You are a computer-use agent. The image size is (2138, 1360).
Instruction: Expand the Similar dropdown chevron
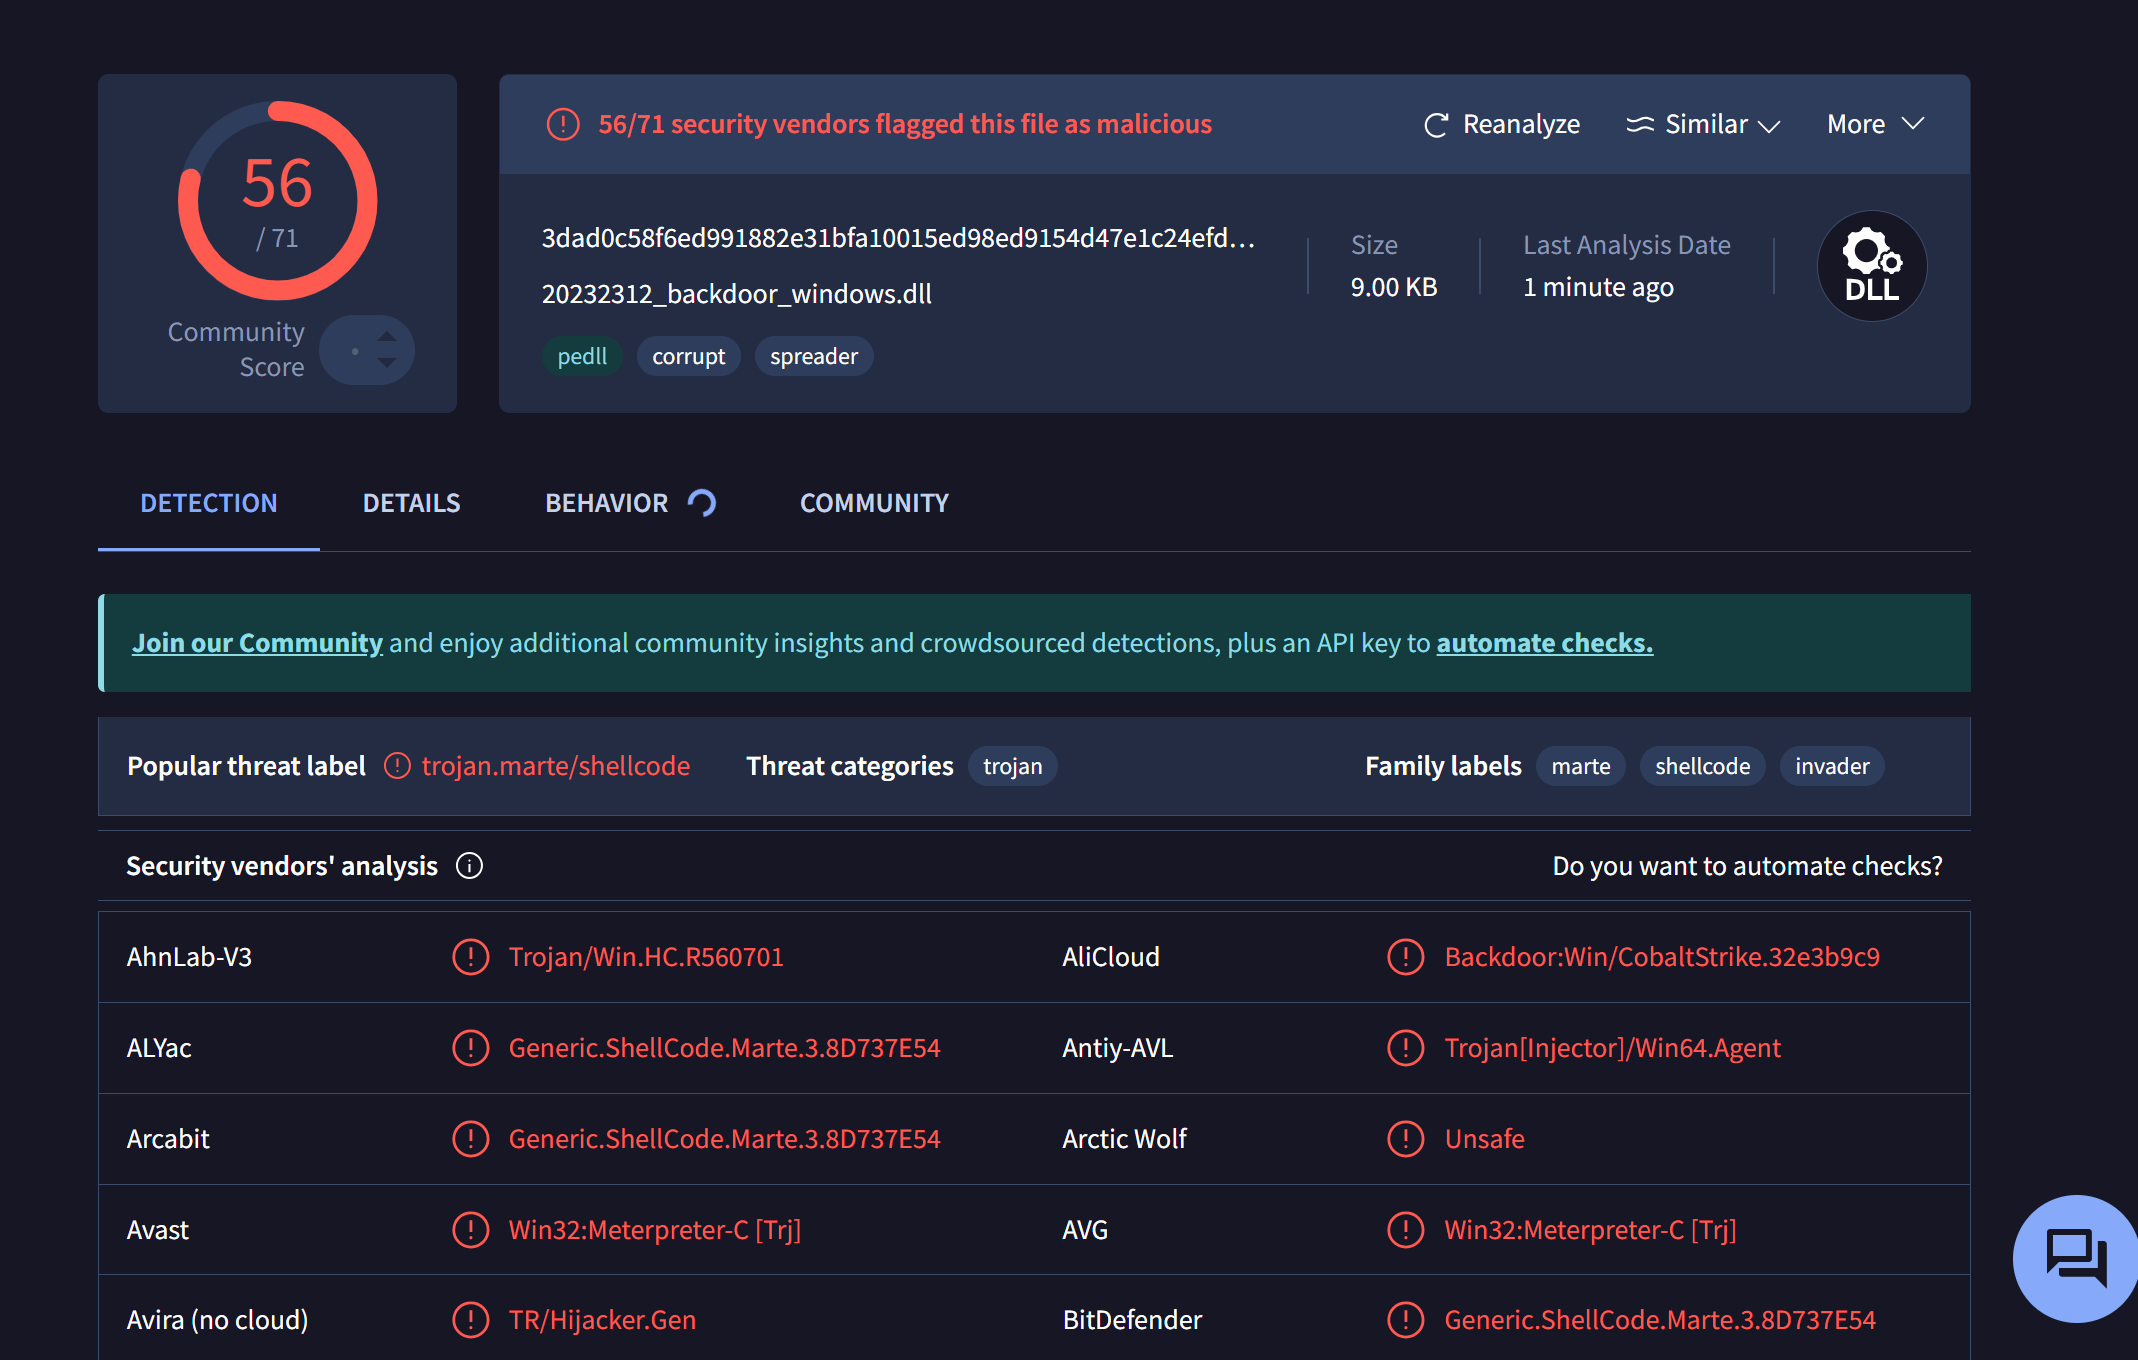point(1769,126)
